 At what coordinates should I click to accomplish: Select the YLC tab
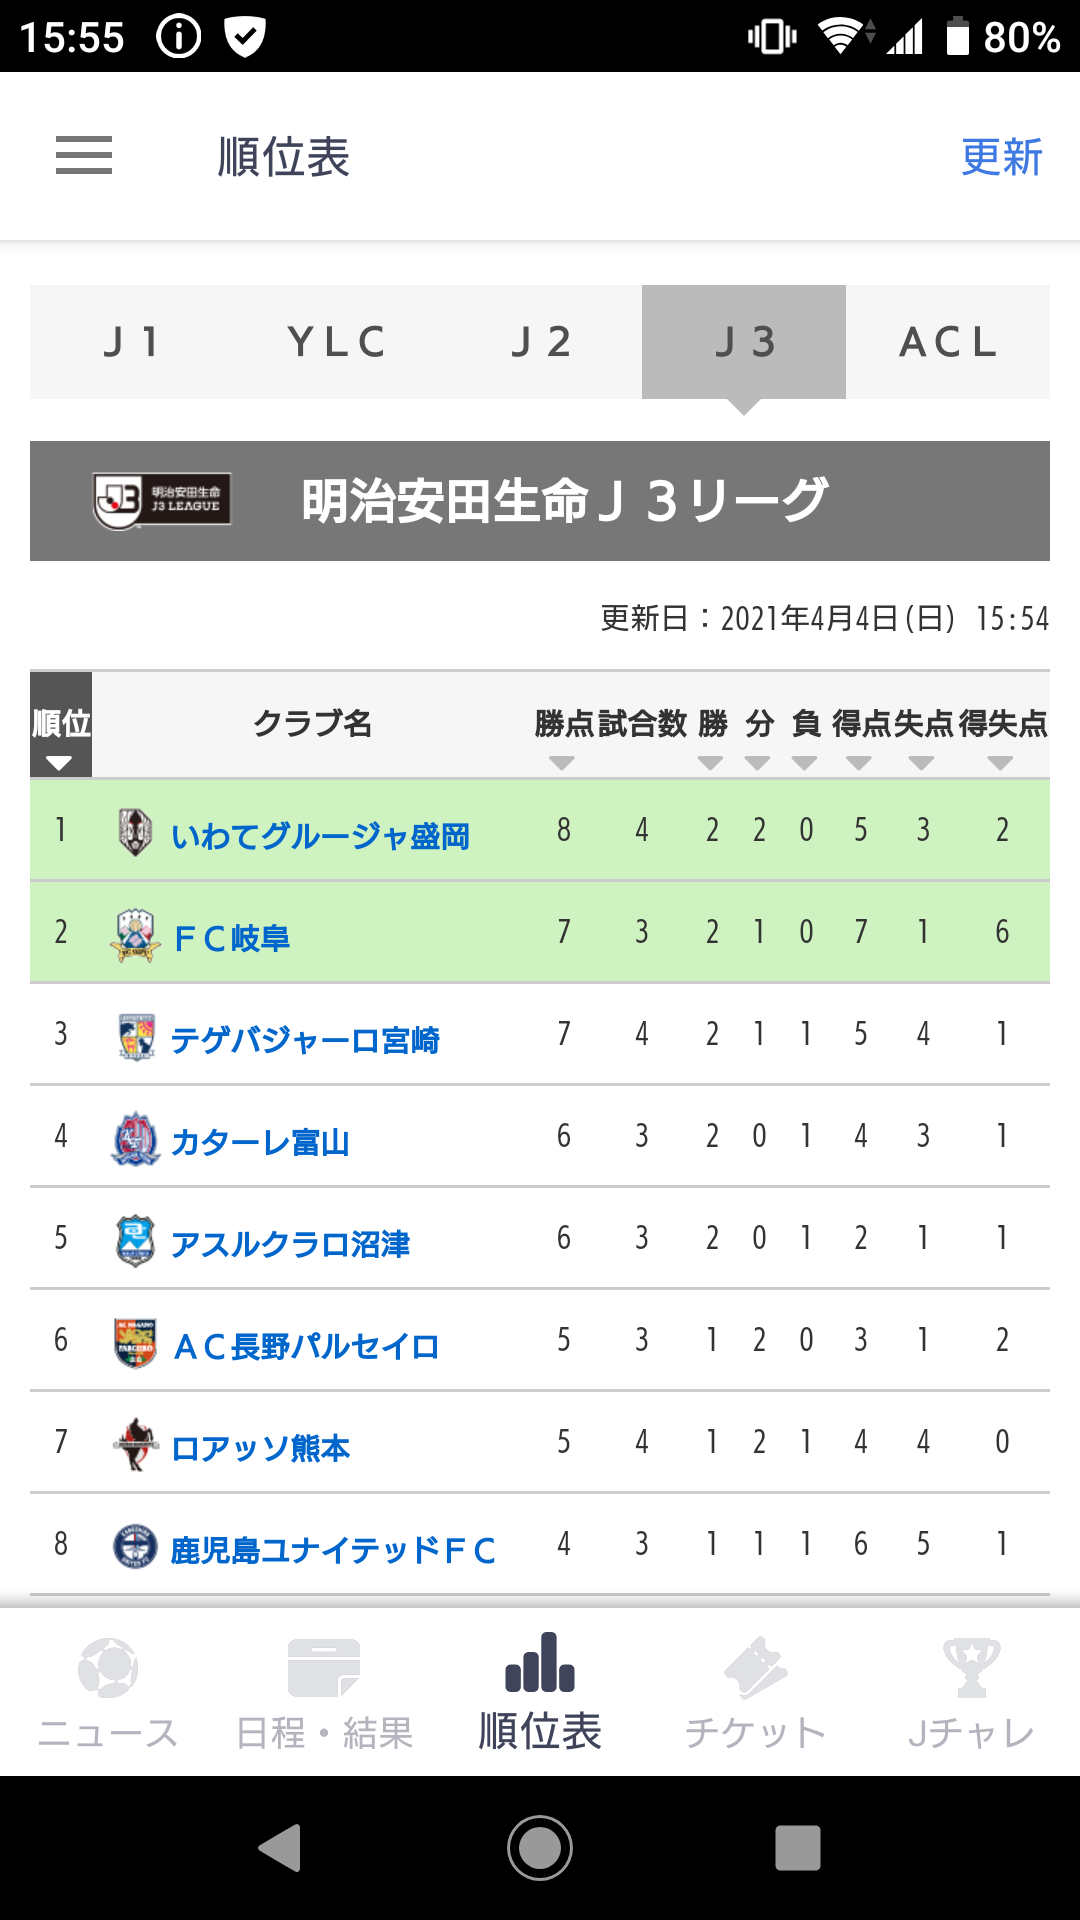point(336,342)
